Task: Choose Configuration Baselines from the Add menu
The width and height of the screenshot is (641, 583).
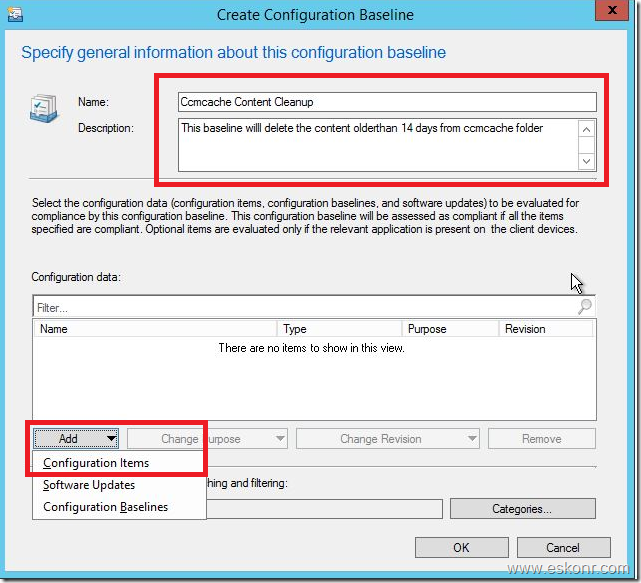Action: 119,507
